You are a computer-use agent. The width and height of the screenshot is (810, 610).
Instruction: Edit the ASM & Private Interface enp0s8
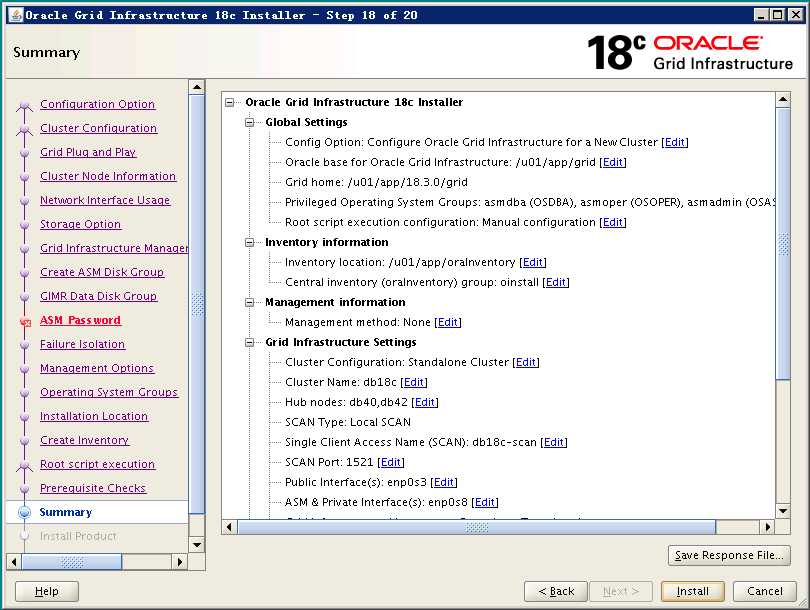[x=485, y=502]
